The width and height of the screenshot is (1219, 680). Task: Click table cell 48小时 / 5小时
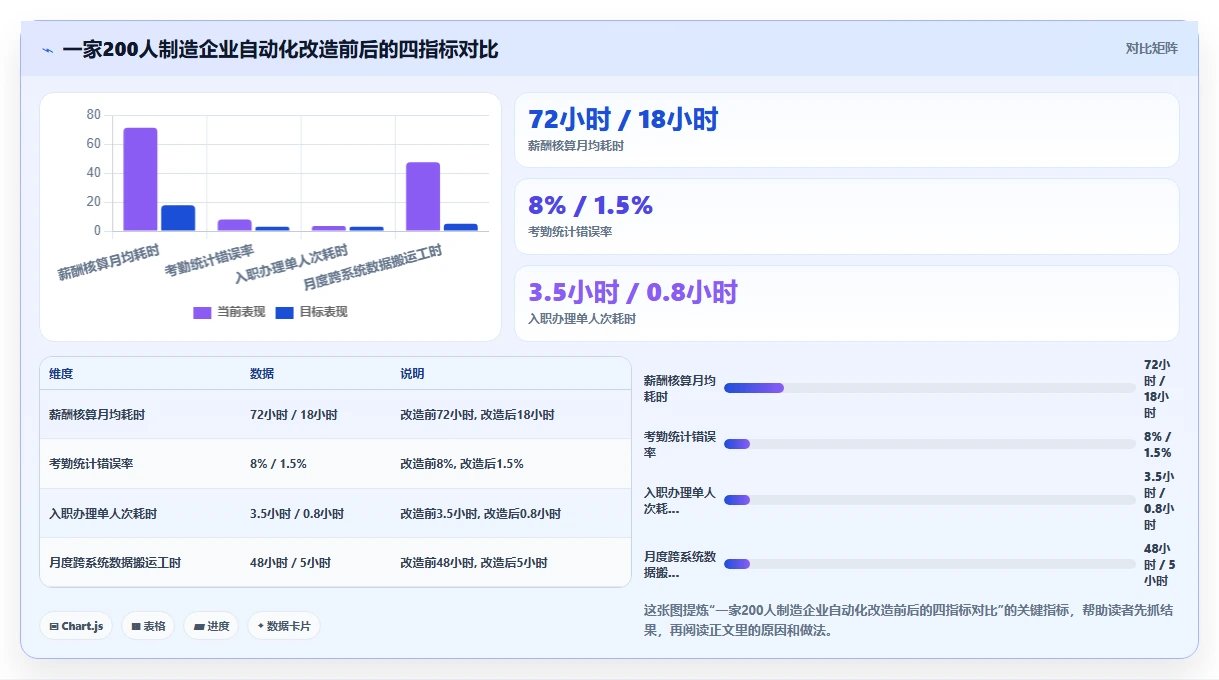291,563
